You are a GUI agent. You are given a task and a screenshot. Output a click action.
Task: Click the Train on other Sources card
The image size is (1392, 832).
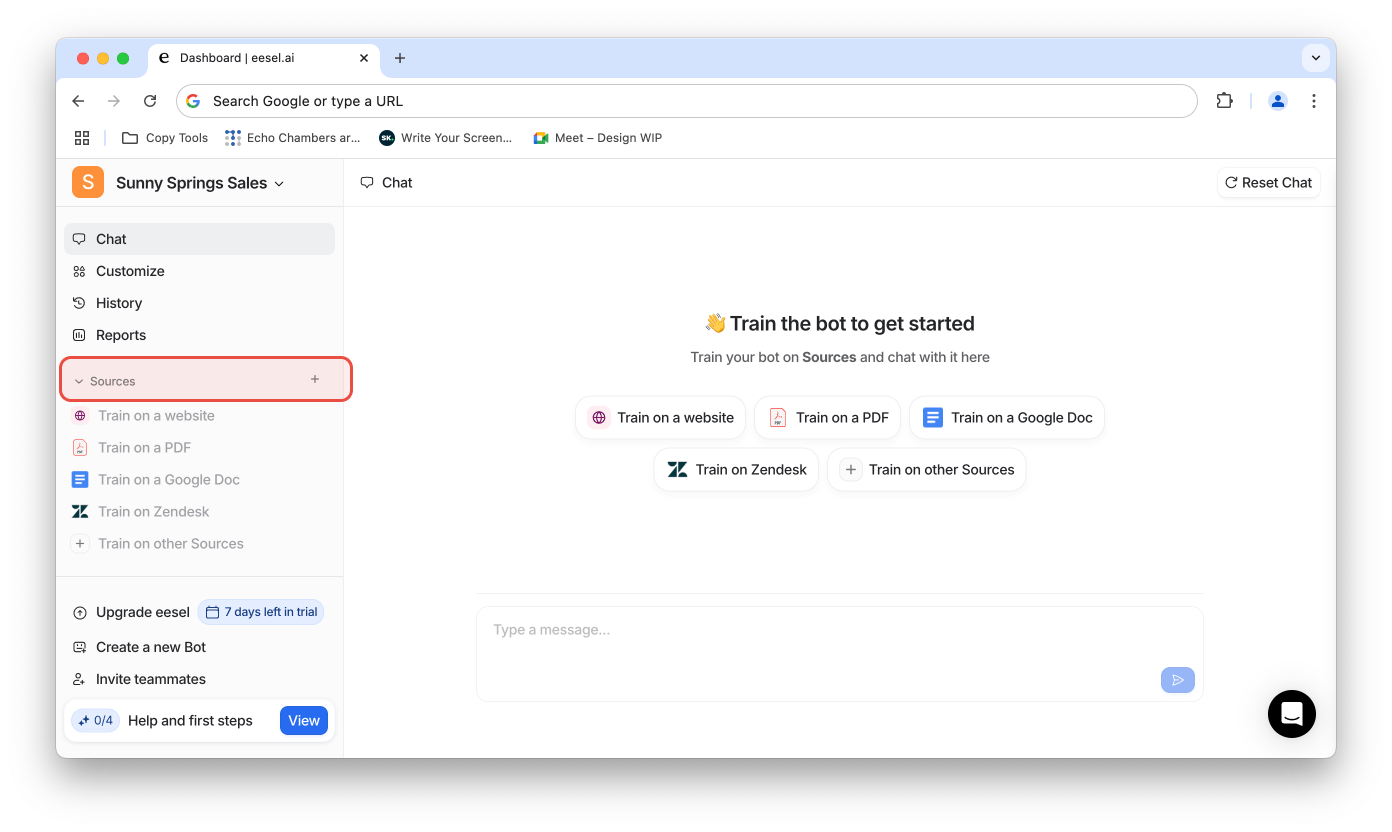click(x=927, y=470)
